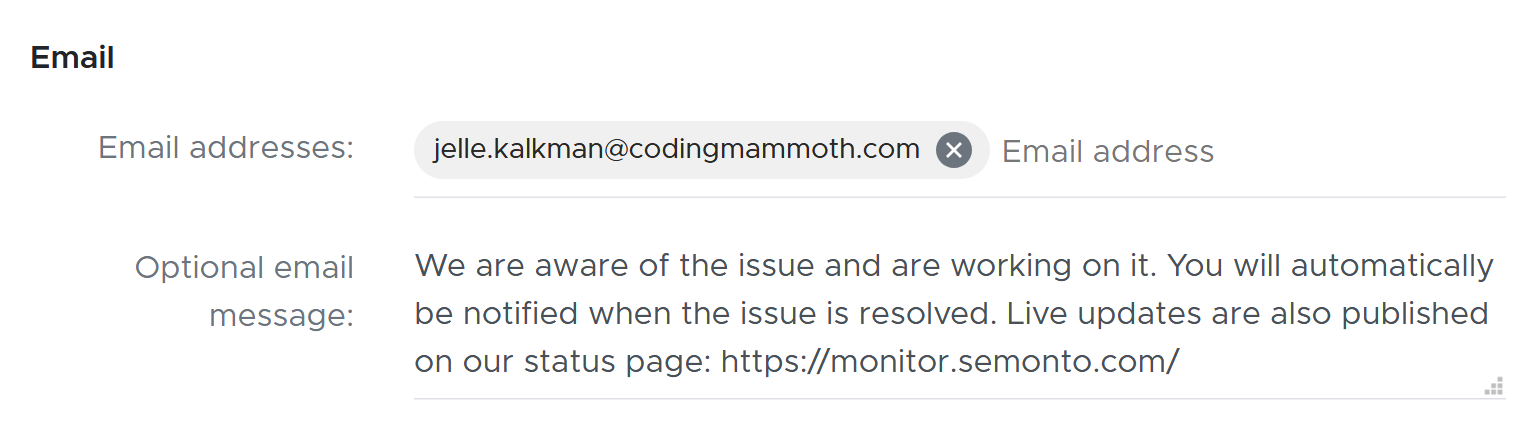Remove the jelle.kalkman@codingmammoth.com address chip

pos(953,150)
